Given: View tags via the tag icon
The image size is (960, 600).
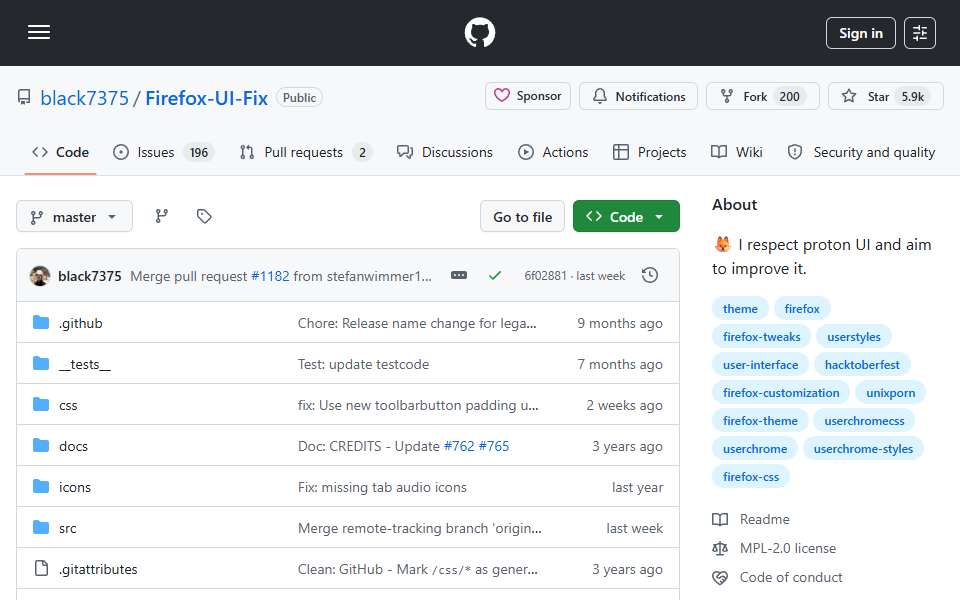Looking at the screenshot, I should click(x=204, y=216).
